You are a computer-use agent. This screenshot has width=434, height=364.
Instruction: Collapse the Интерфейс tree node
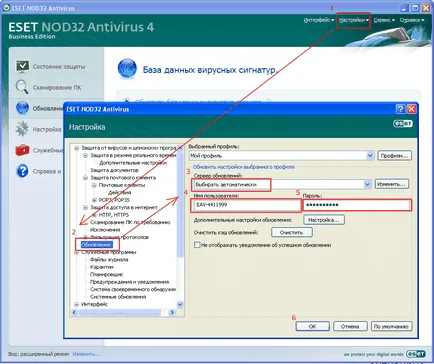(x=77, y=304)
